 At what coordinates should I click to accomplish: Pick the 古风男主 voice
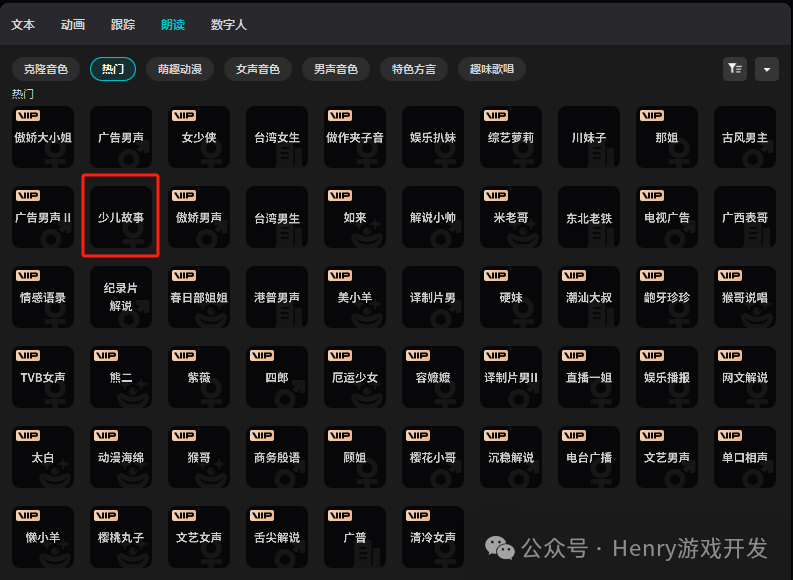pyautogui.click(x=744, y=137)
